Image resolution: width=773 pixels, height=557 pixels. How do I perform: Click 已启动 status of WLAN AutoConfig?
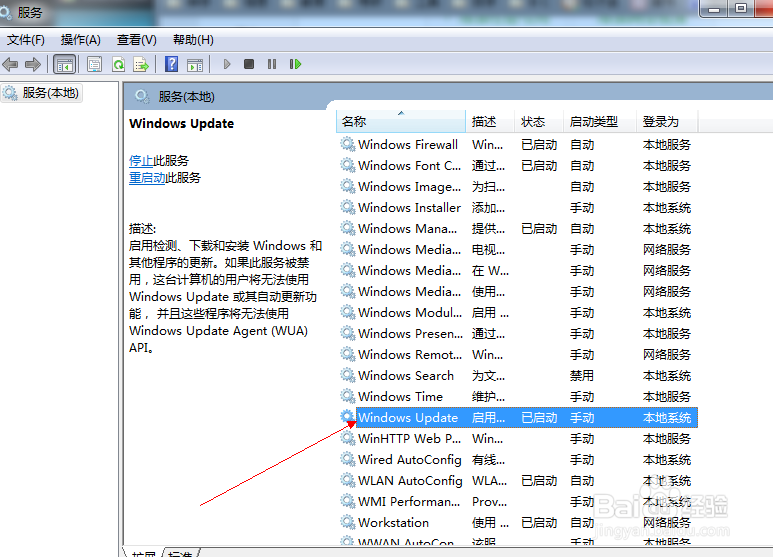point(539,481)
